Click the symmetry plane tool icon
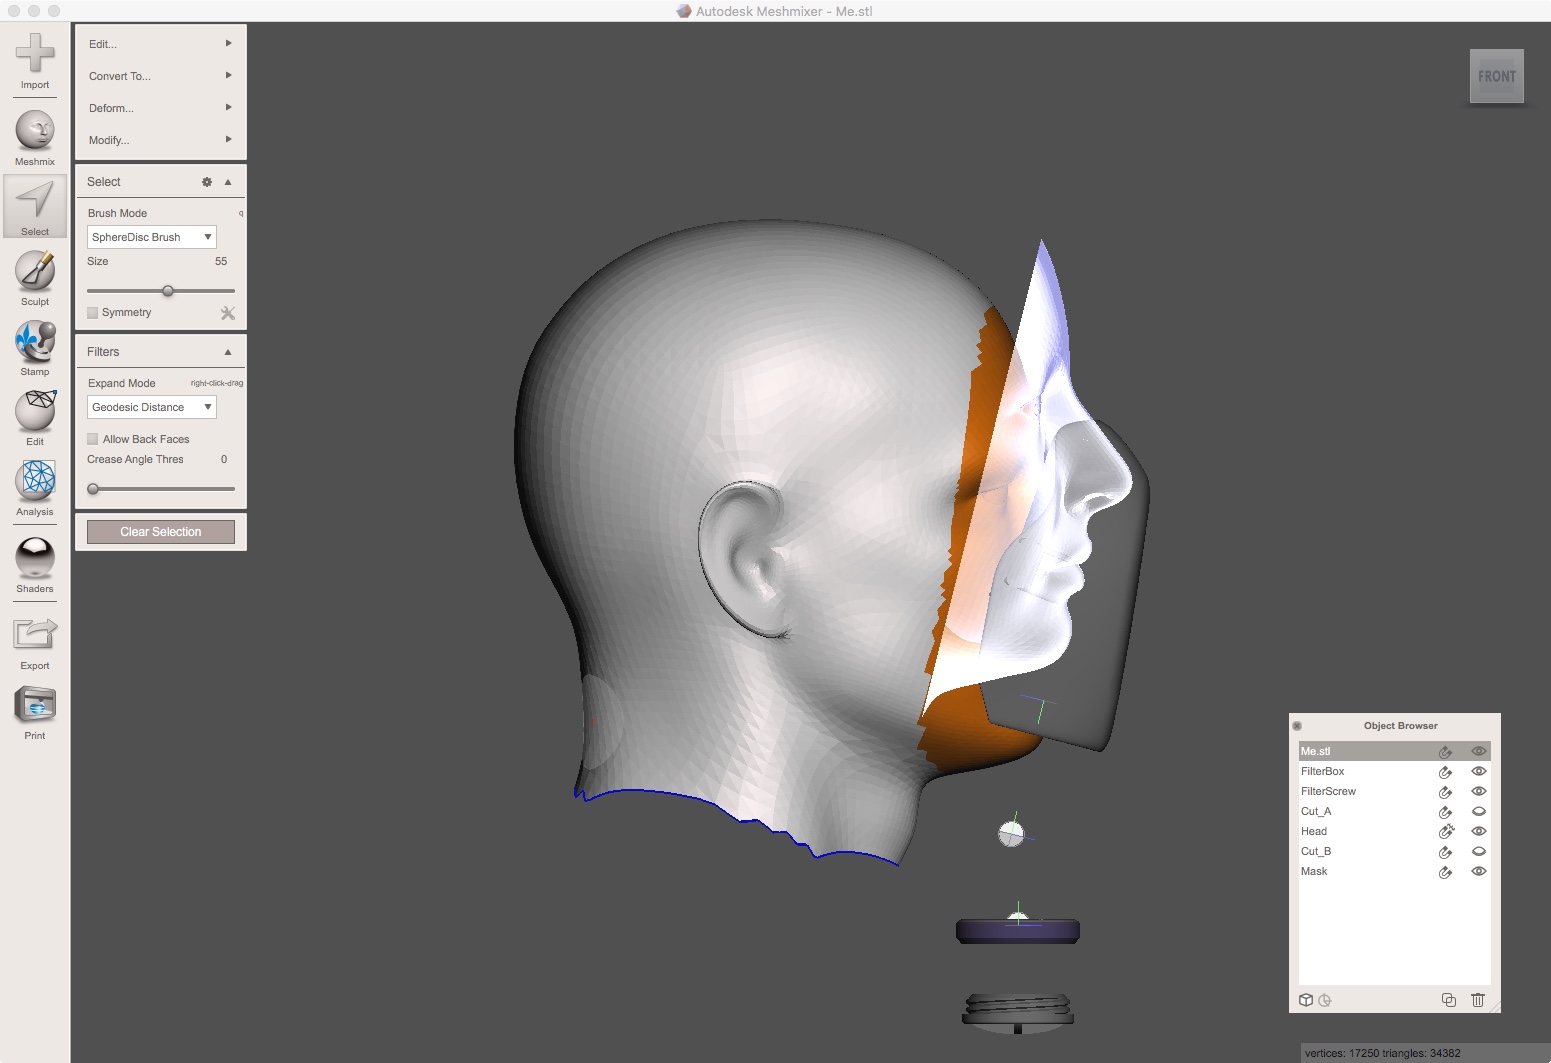This screenshot has width=1551, height=1063. 228,313
